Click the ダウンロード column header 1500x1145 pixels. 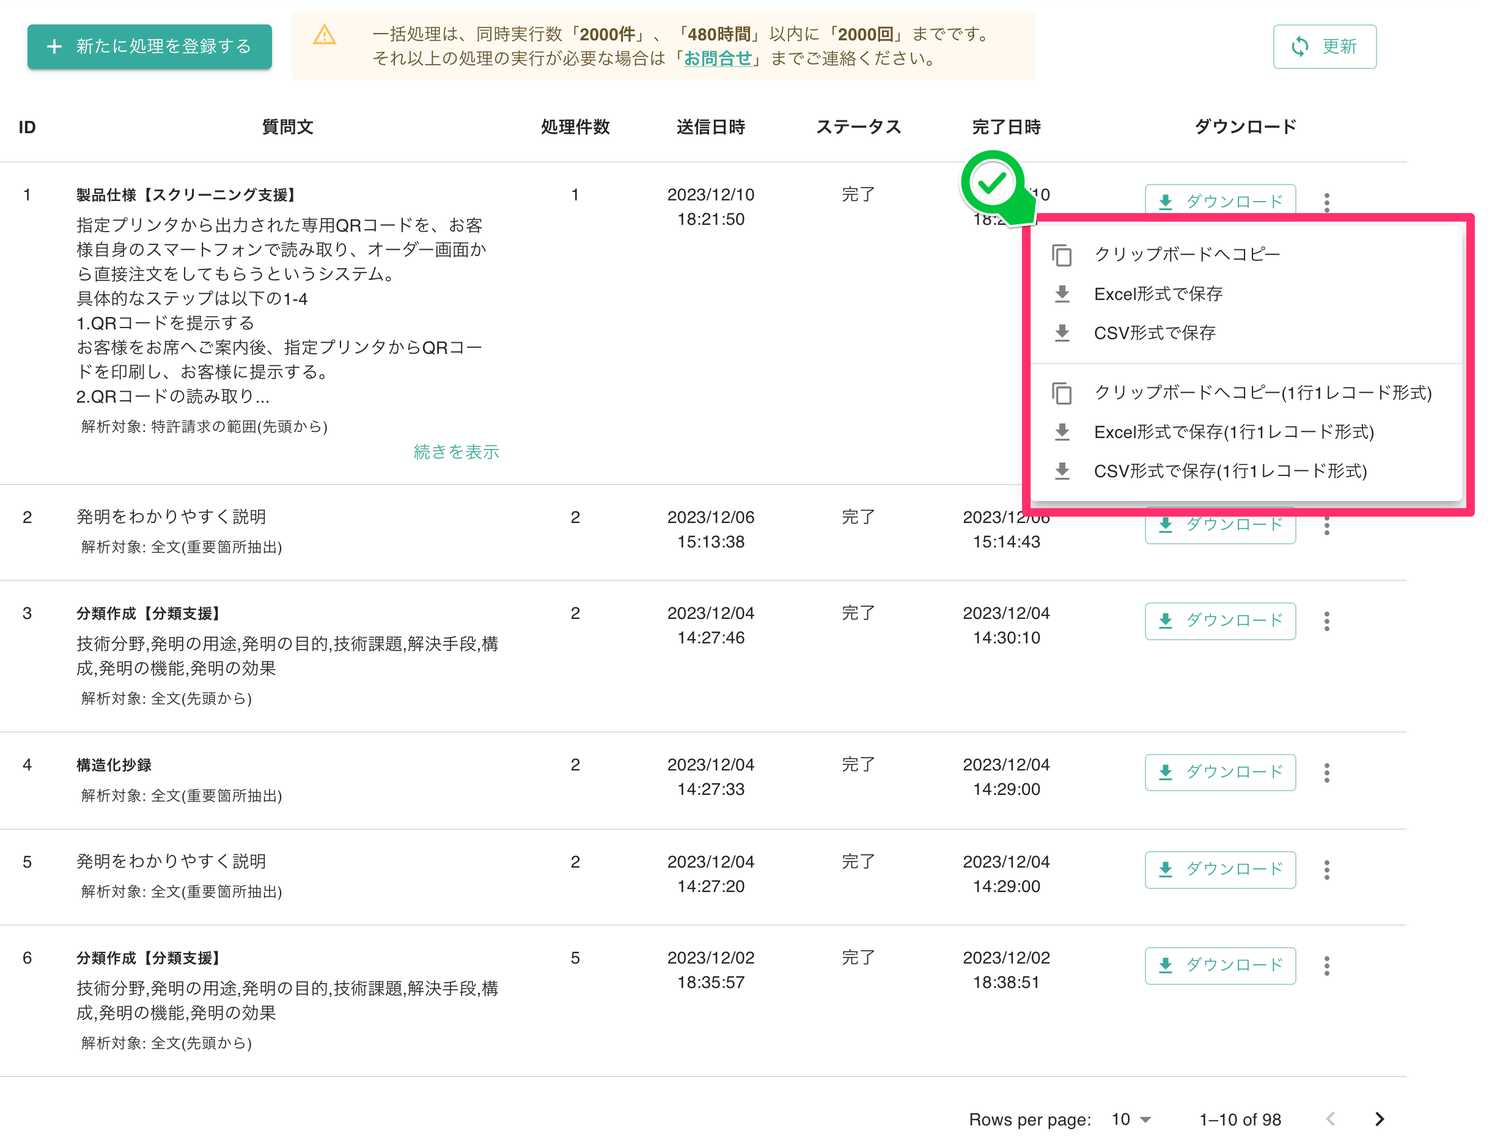[x=1246, y=127]
